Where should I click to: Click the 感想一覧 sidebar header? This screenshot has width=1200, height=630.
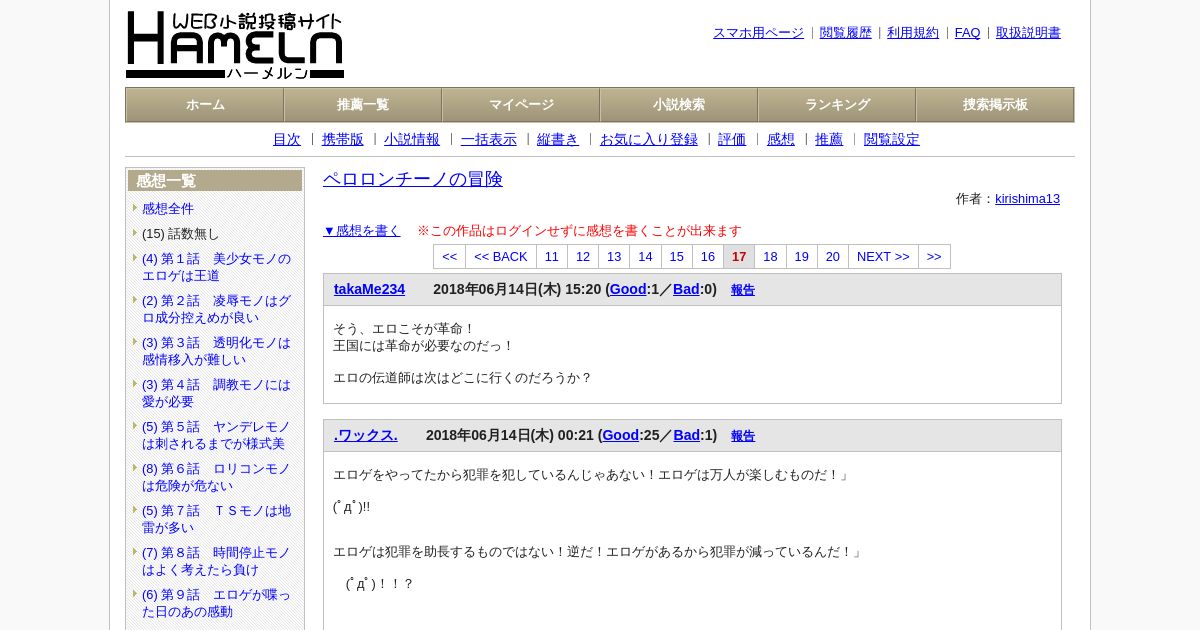(215, 181)
